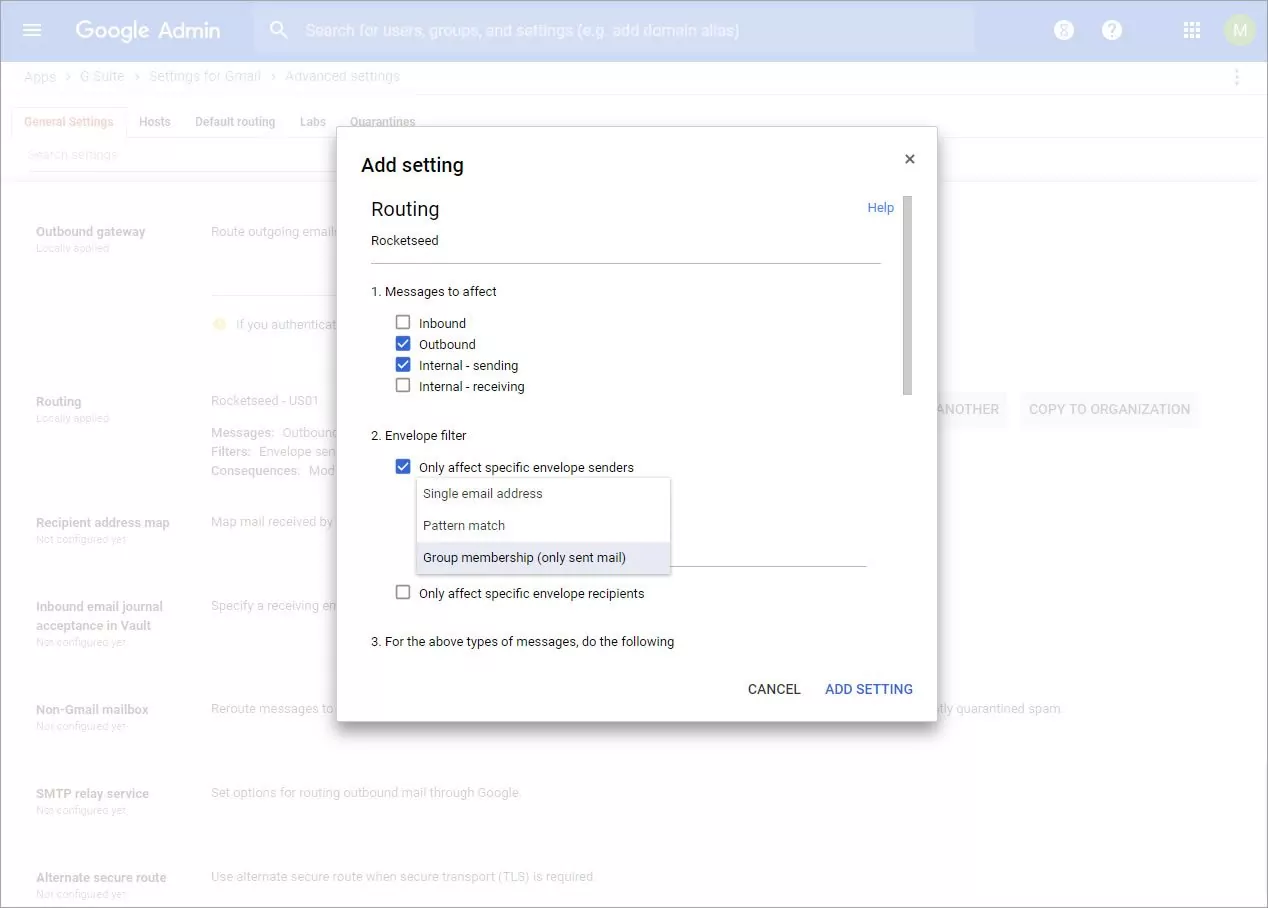Uncheck the Outbound checkbox
This screenshot has height=908, width=1268.
403,343
